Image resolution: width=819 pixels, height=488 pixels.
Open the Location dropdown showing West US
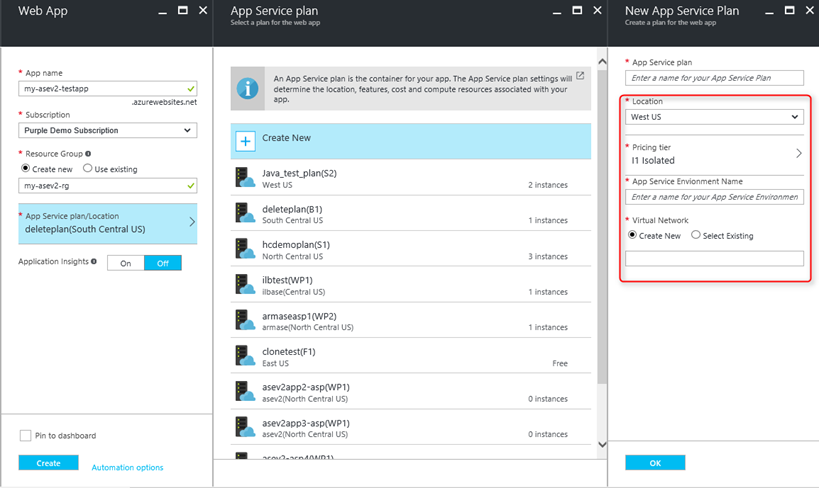pos(714,117)
